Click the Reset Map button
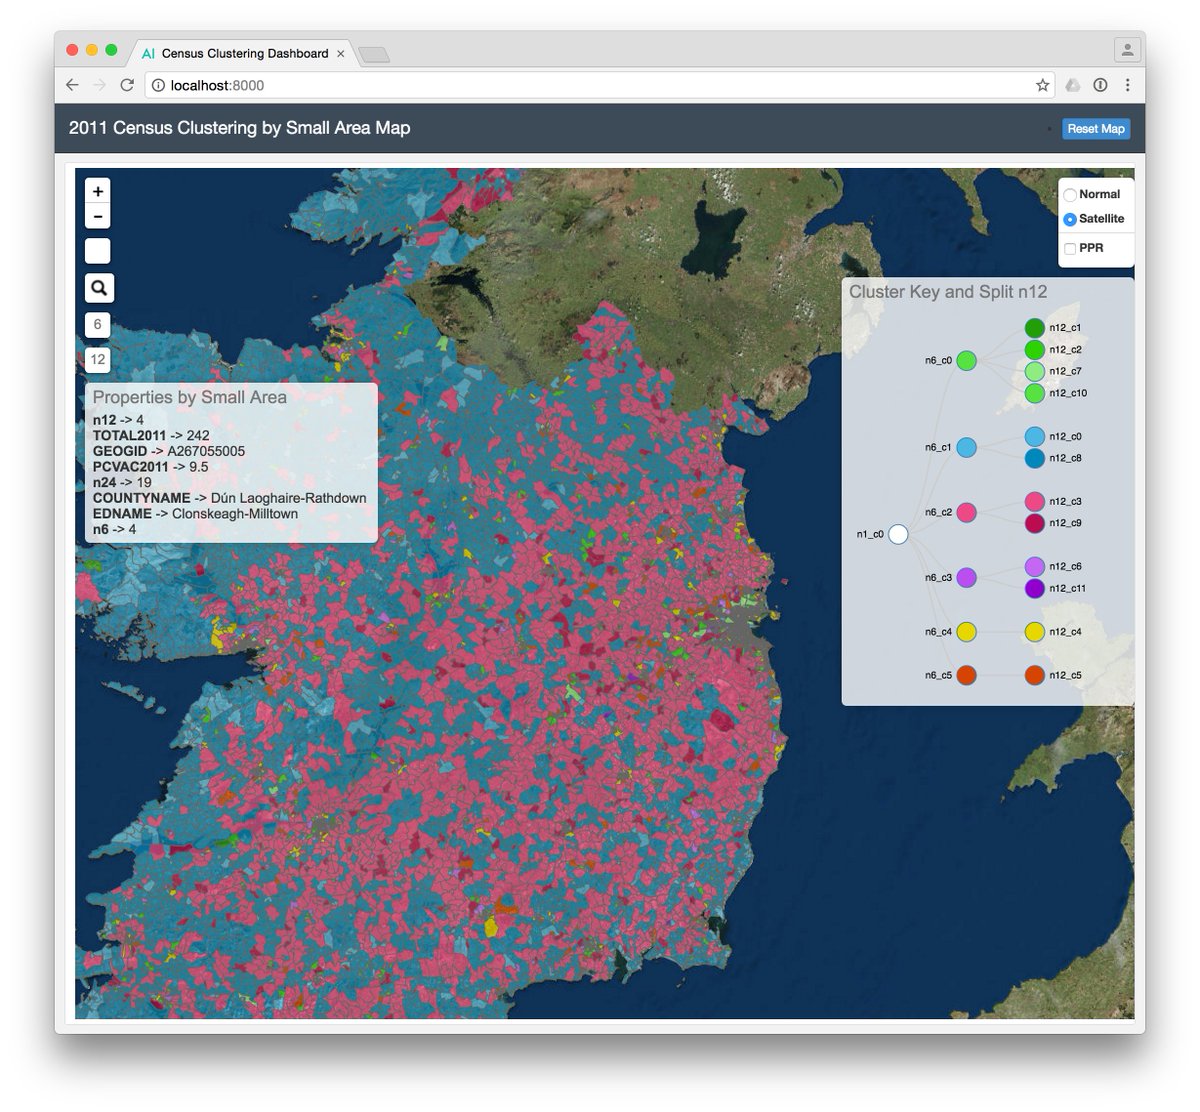The height and width of the screenshot is (1112, 1200). point(1096,128)
